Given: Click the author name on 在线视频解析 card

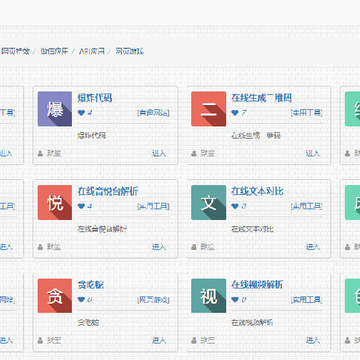Looking at the screenshot, I should (208, 340).
